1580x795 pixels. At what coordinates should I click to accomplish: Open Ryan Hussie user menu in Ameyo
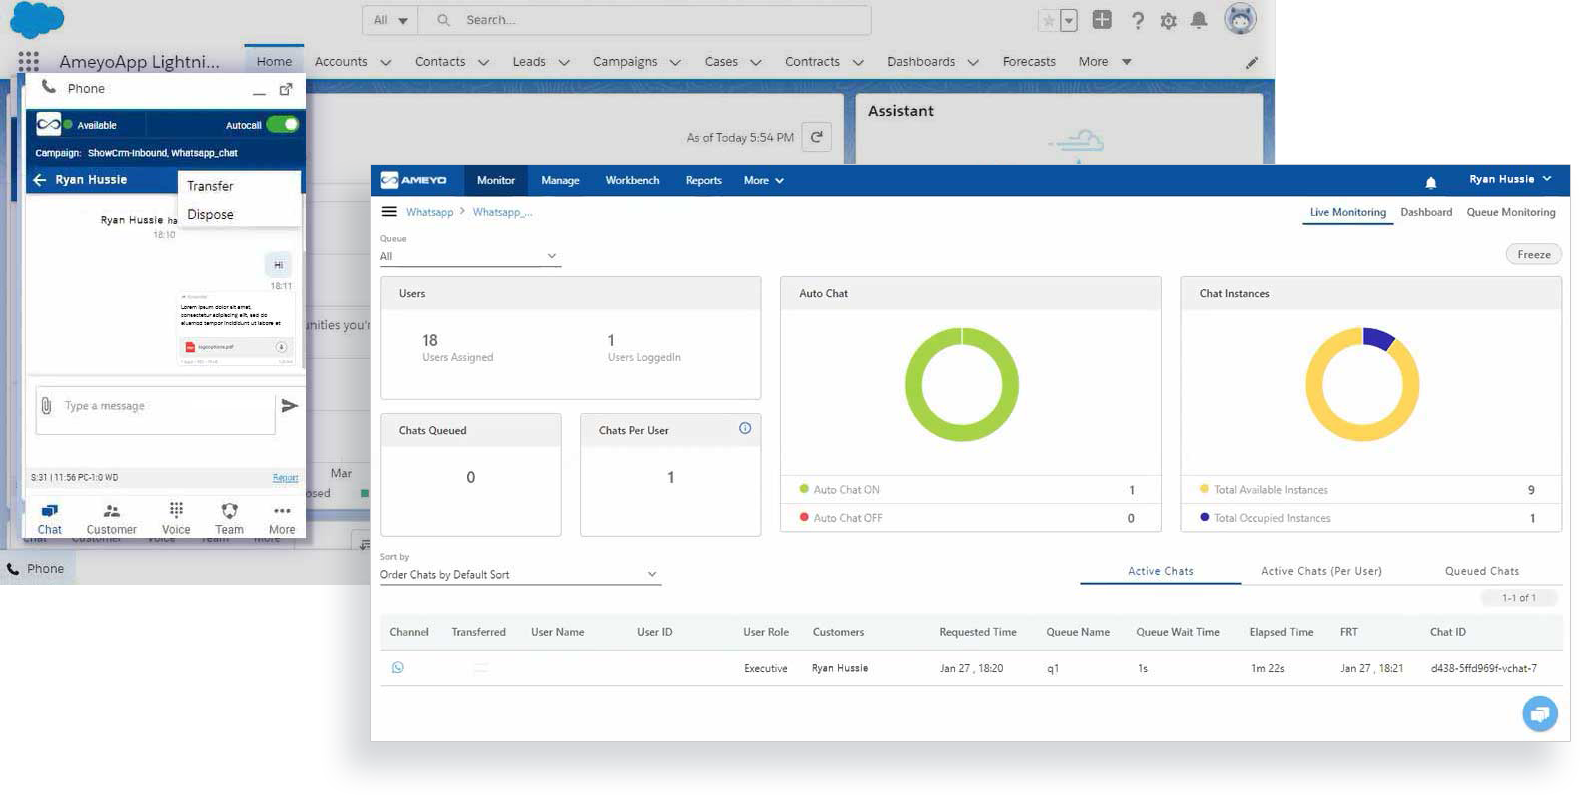1510,179
